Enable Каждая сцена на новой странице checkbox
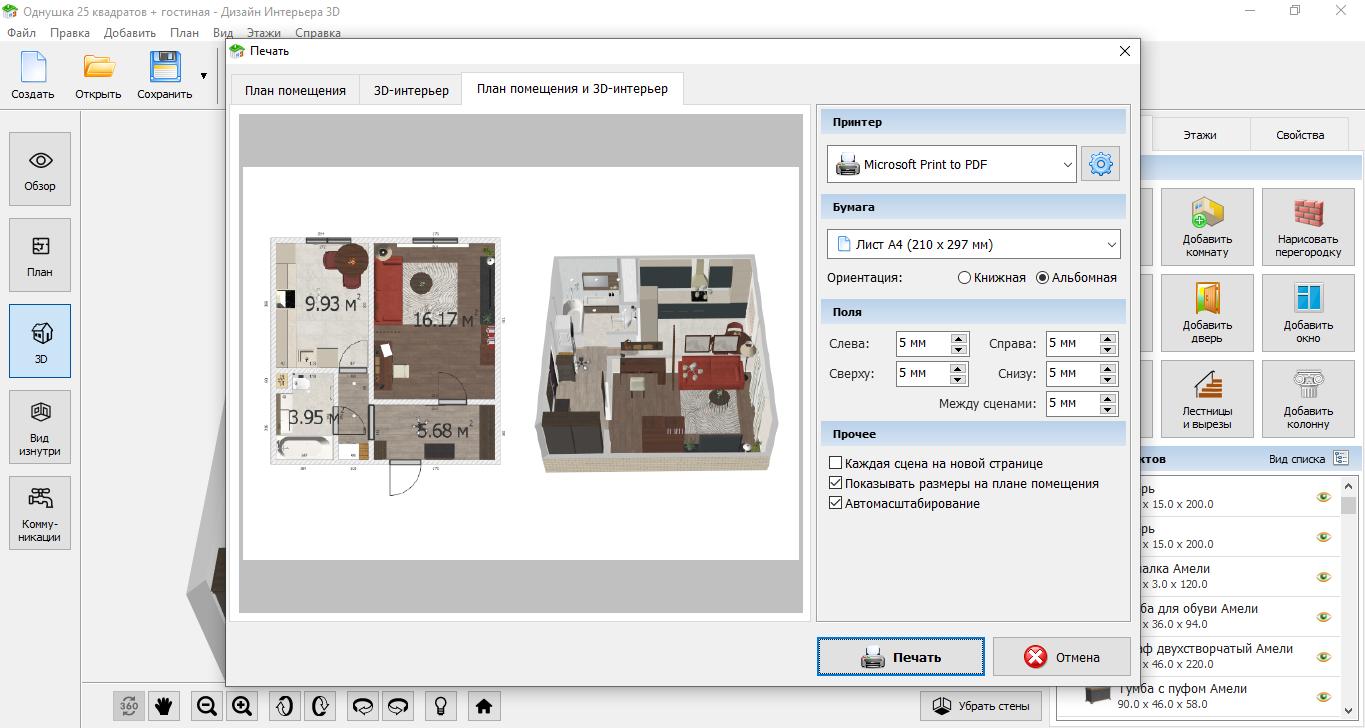Screen dimensions: 1365x728 click(x=836, y=463)
